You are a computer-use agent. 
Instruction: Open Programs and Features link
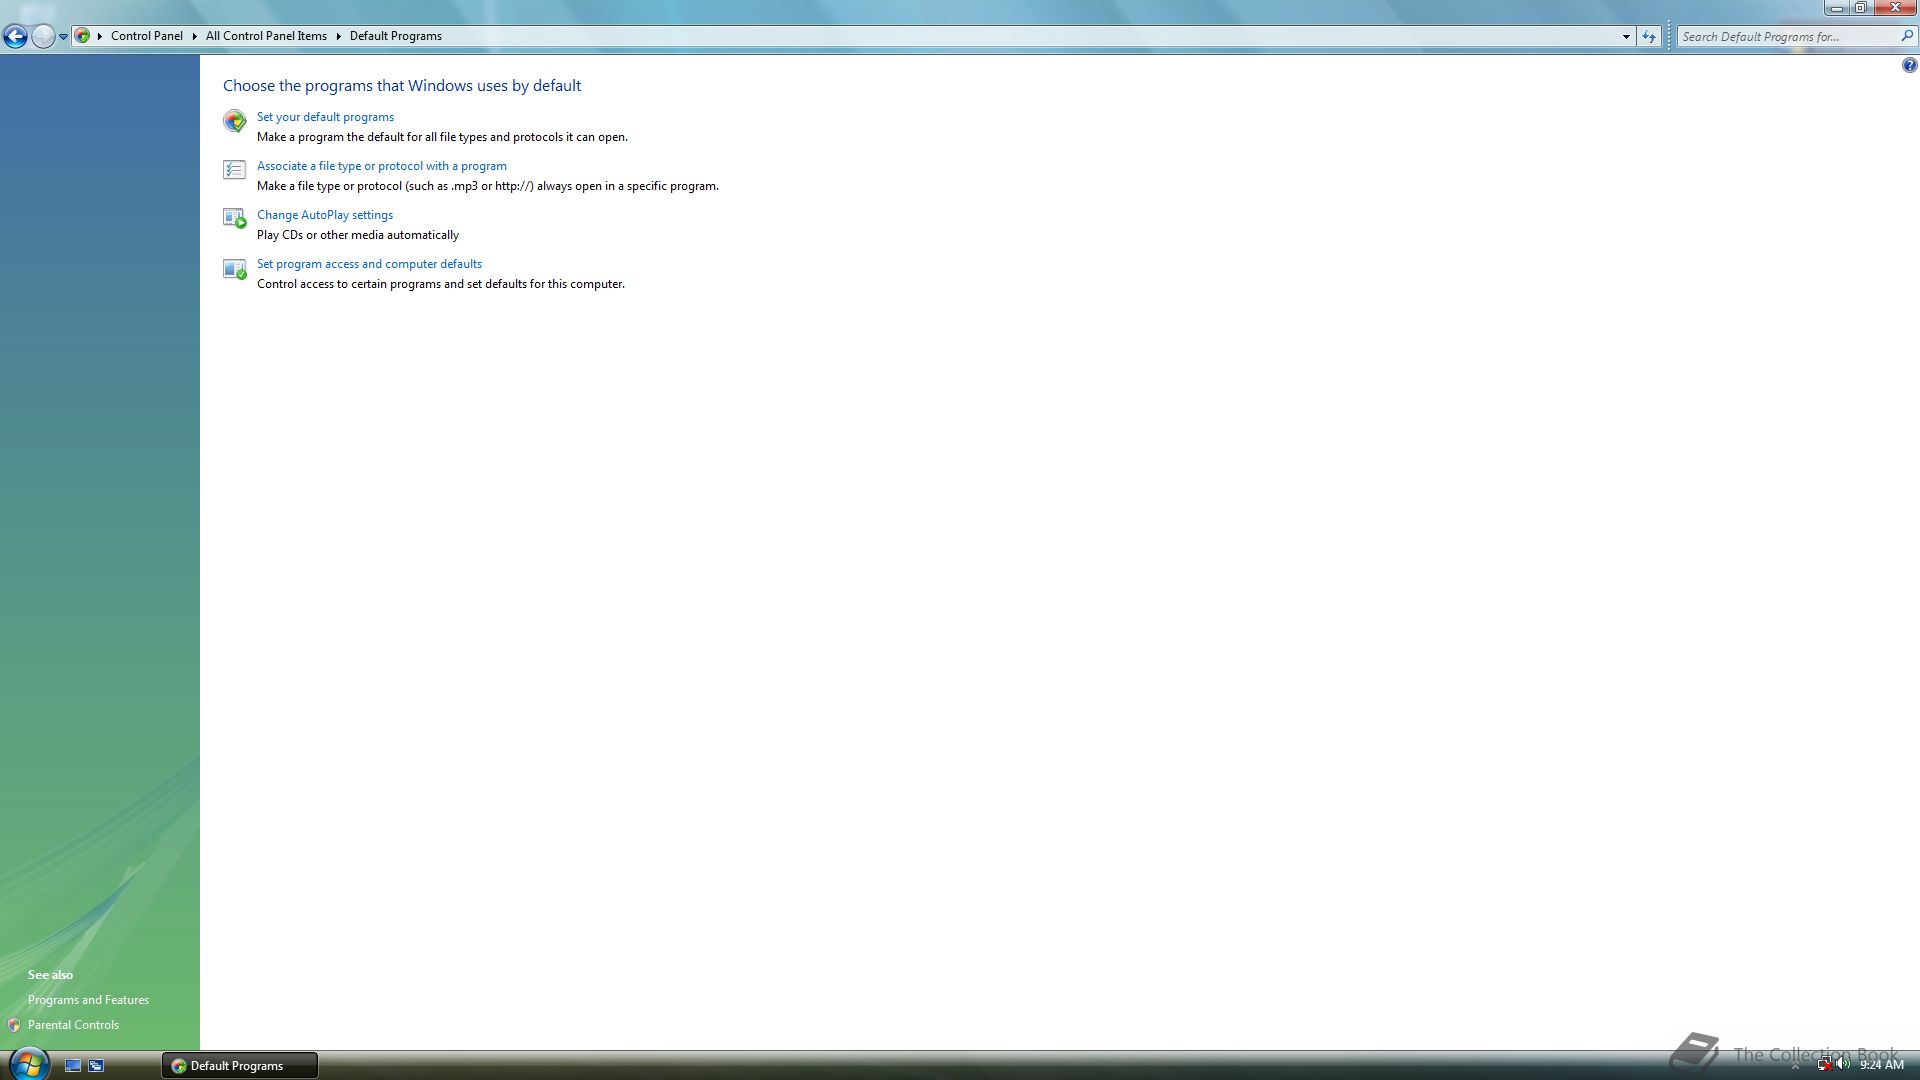click(88, 1000)
